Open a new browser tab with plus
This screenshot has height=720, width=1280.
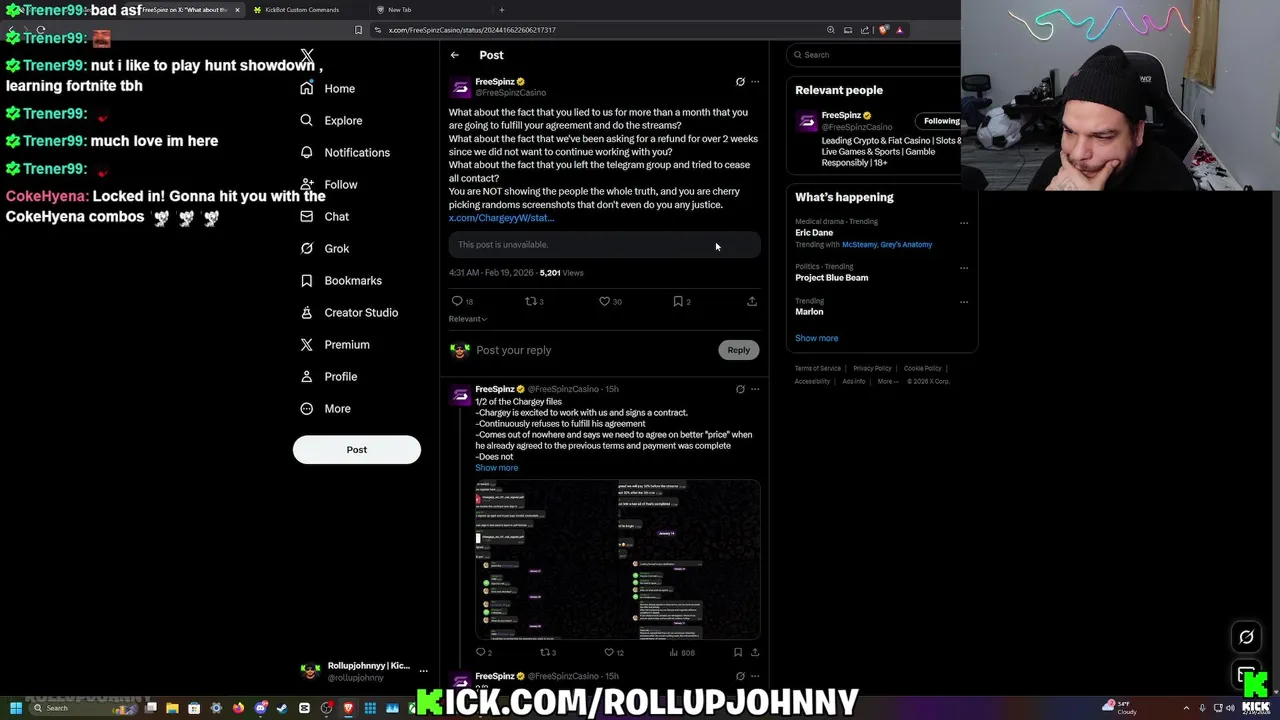pos(502,10)
